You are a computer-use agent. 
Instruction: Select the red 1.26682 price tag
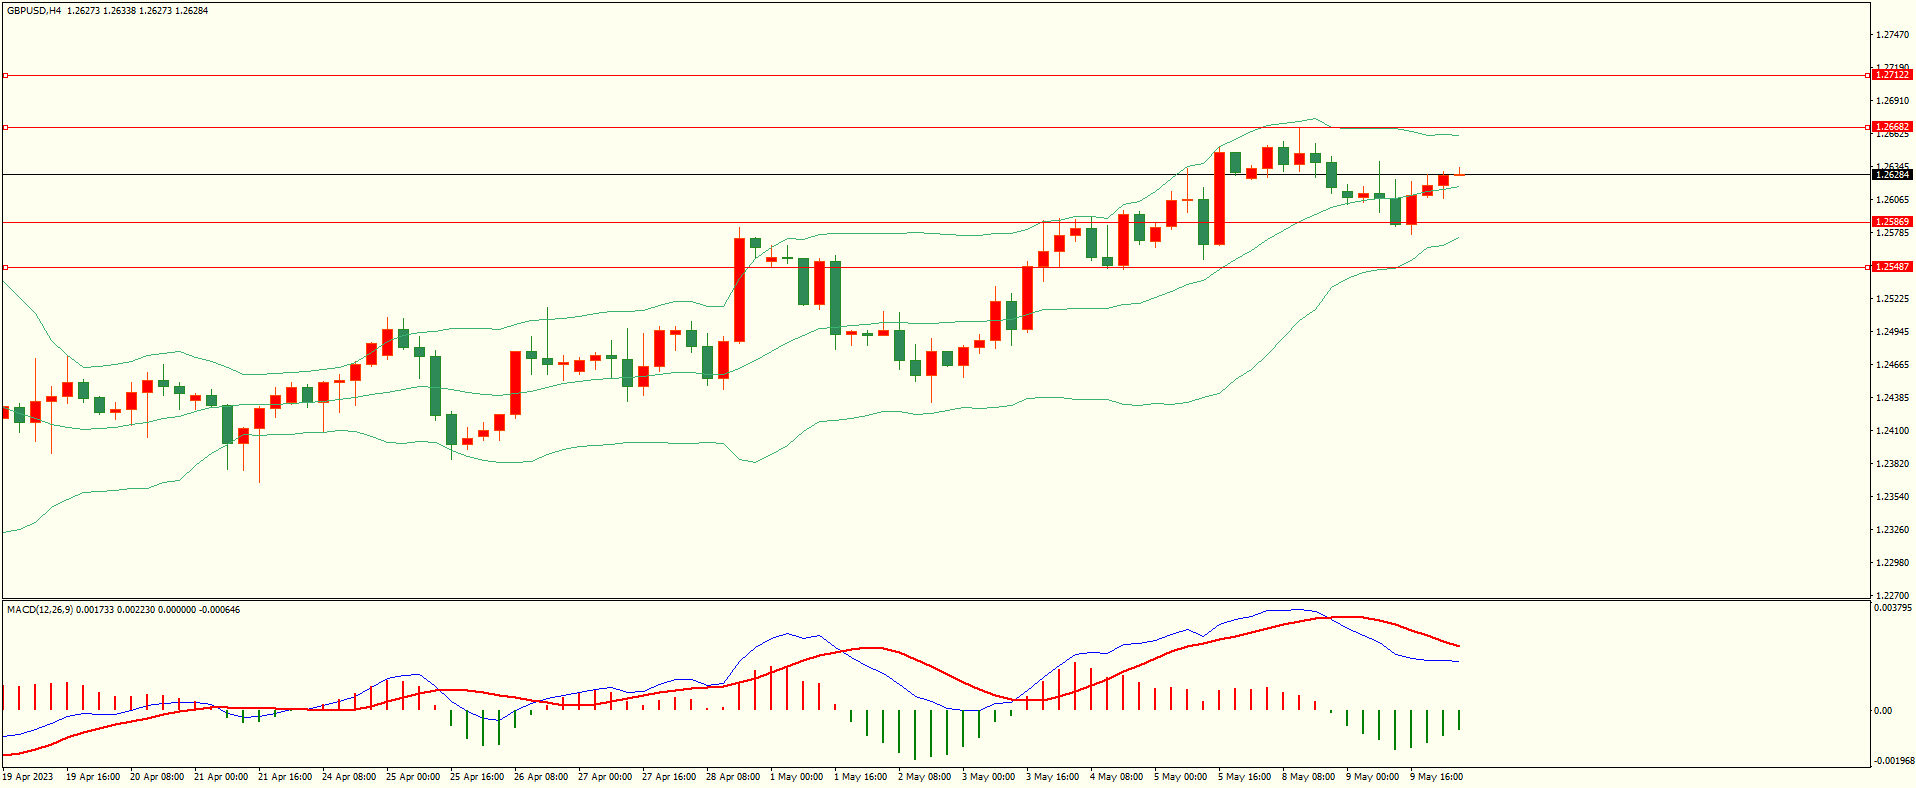pos(1892,127)
